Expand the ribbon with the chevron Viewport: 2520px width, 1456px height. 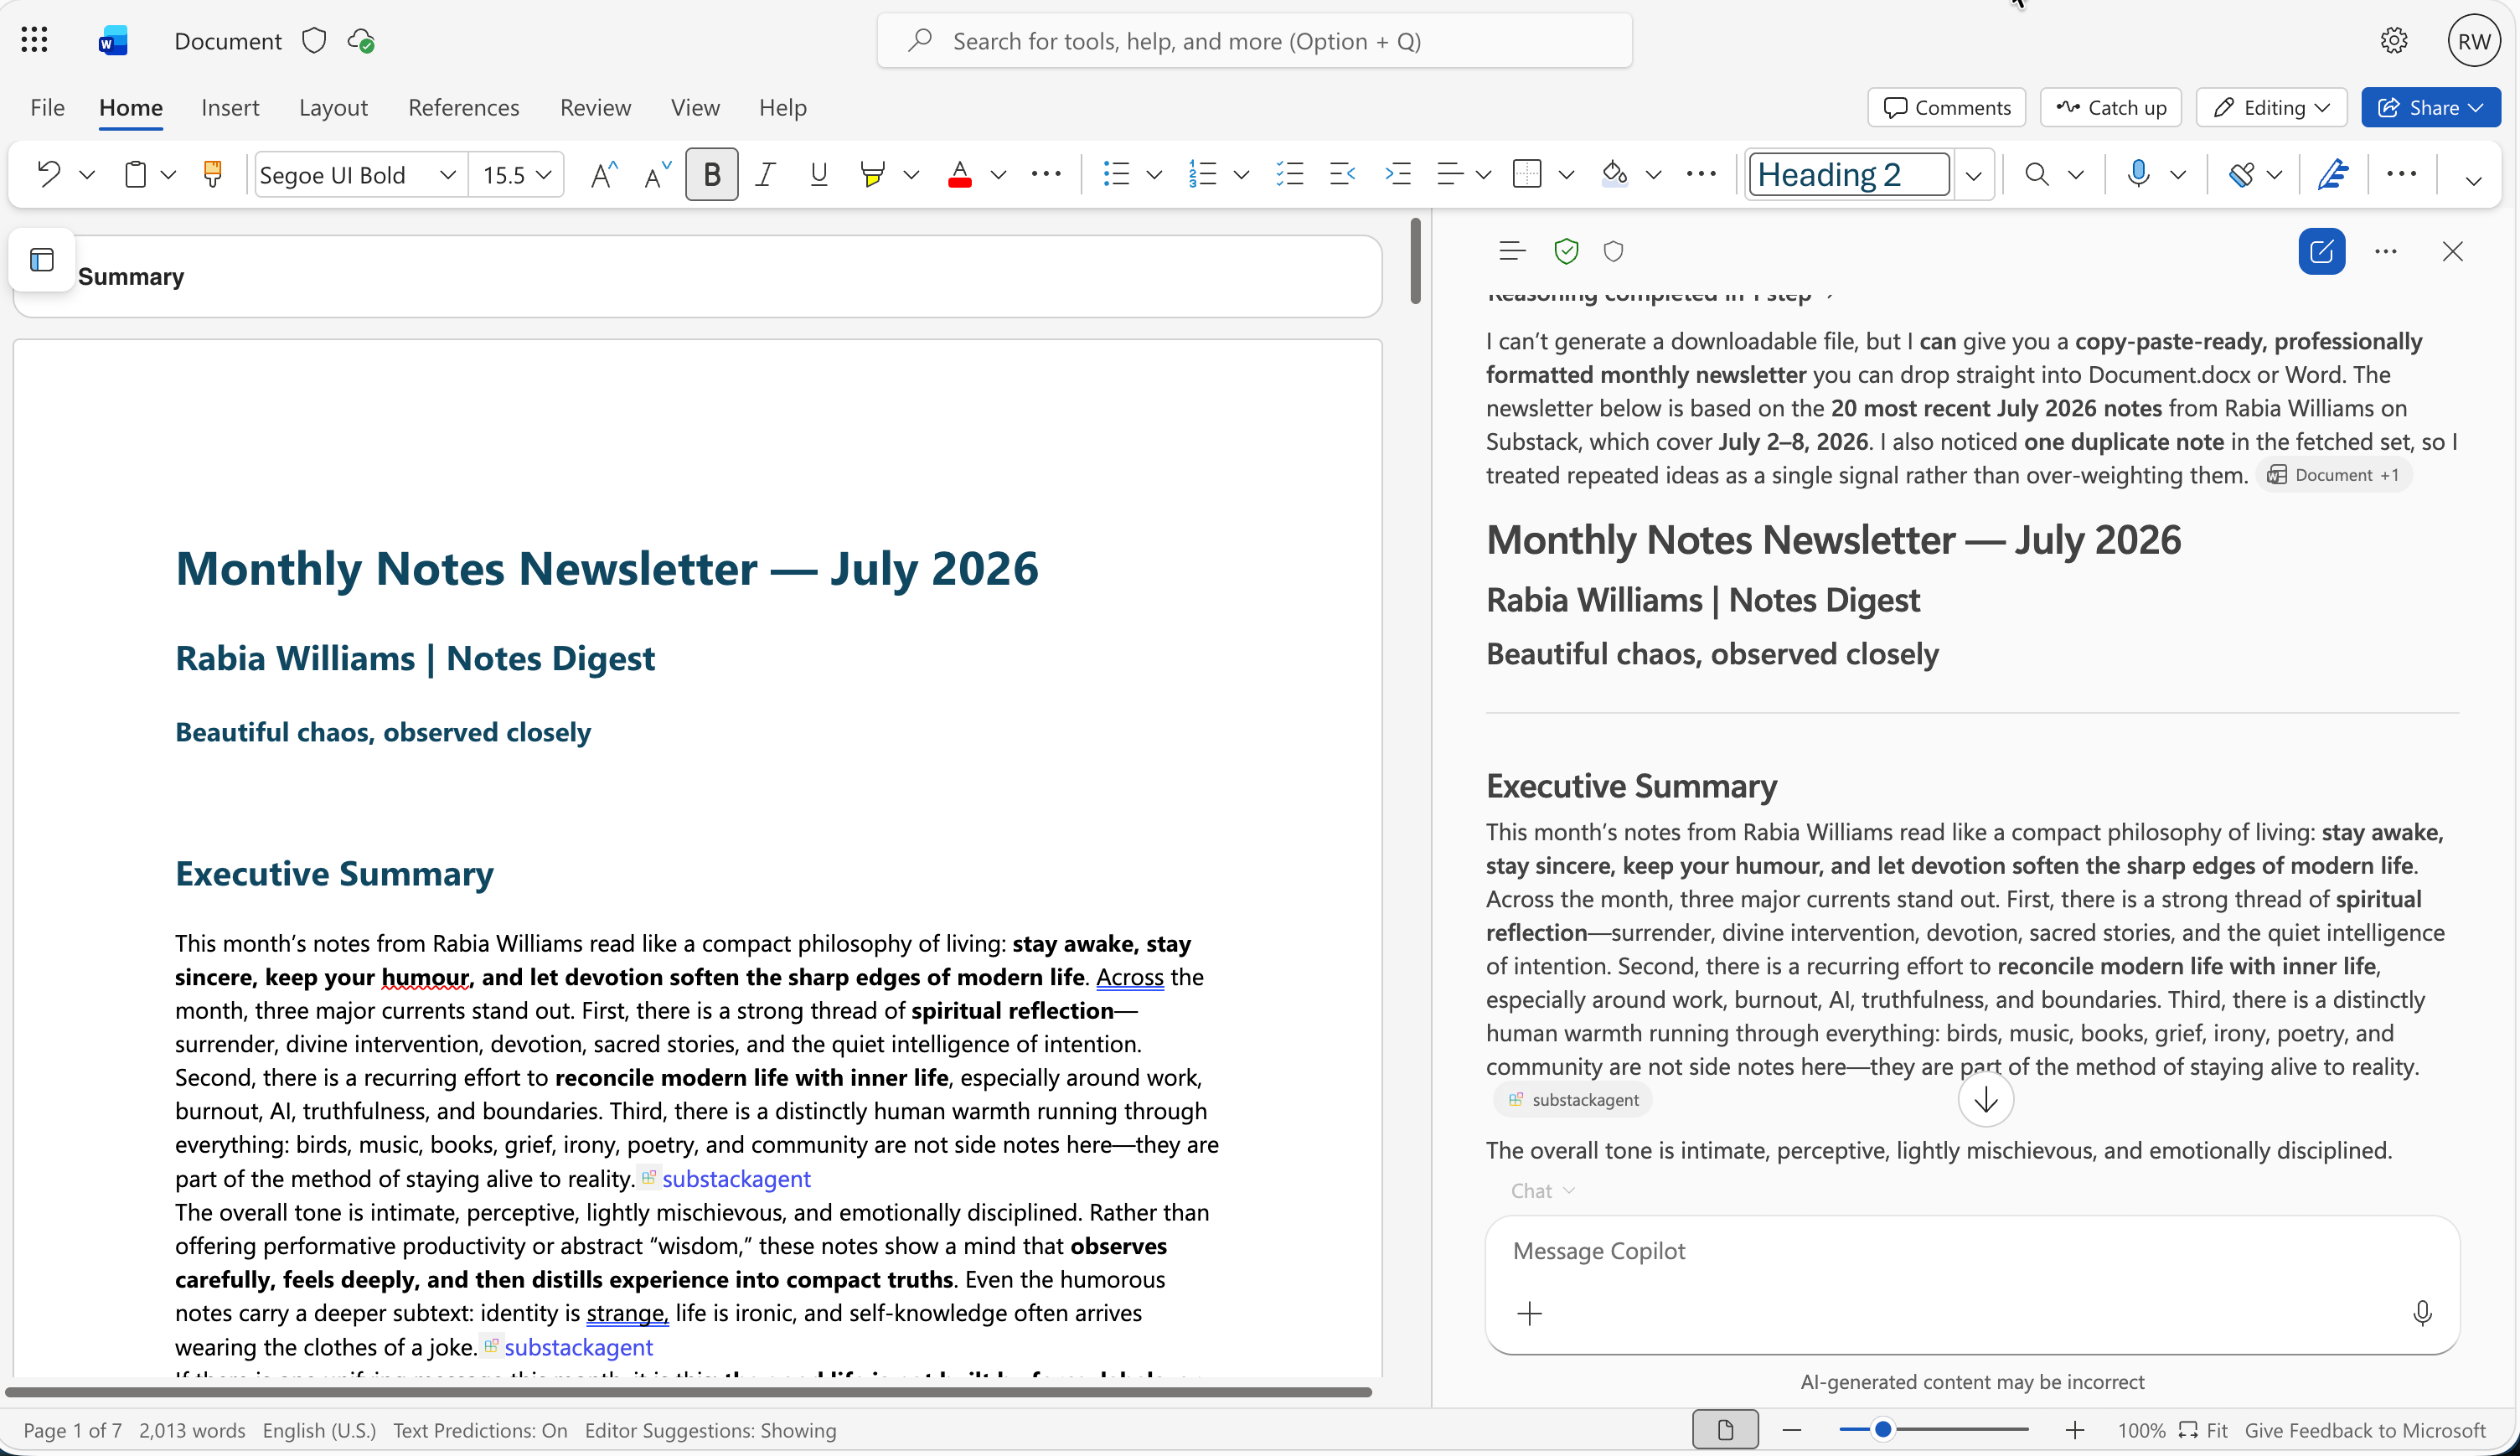(2473, 181)
